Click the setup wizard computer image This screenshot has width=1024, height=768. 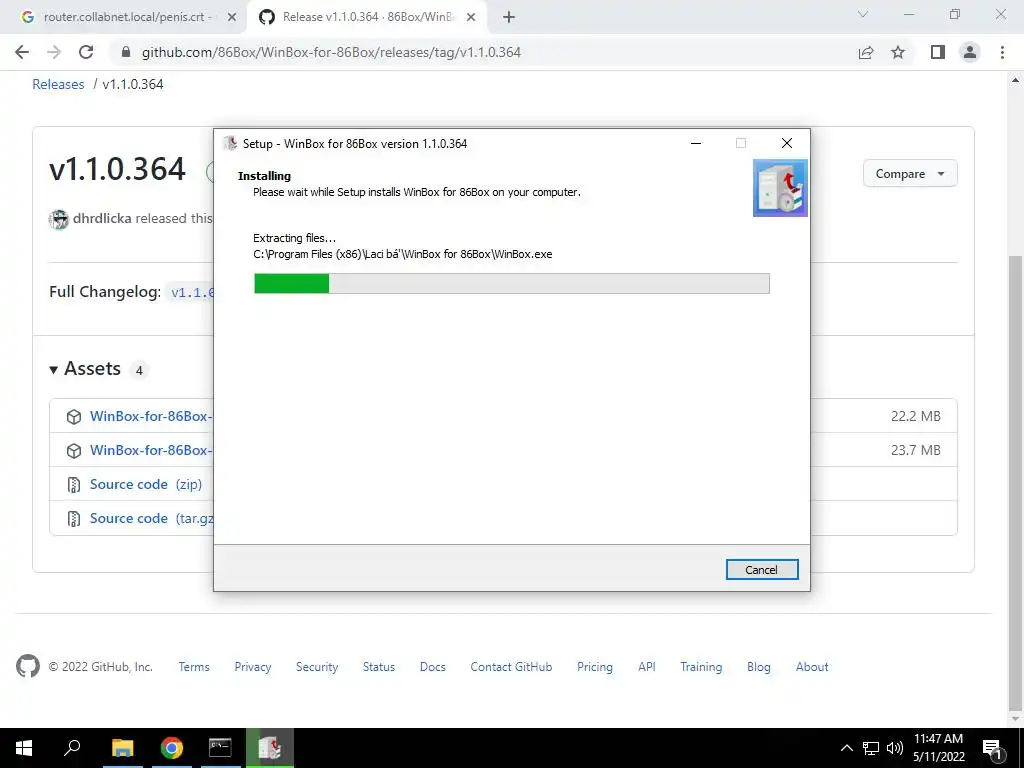point(780,188)
